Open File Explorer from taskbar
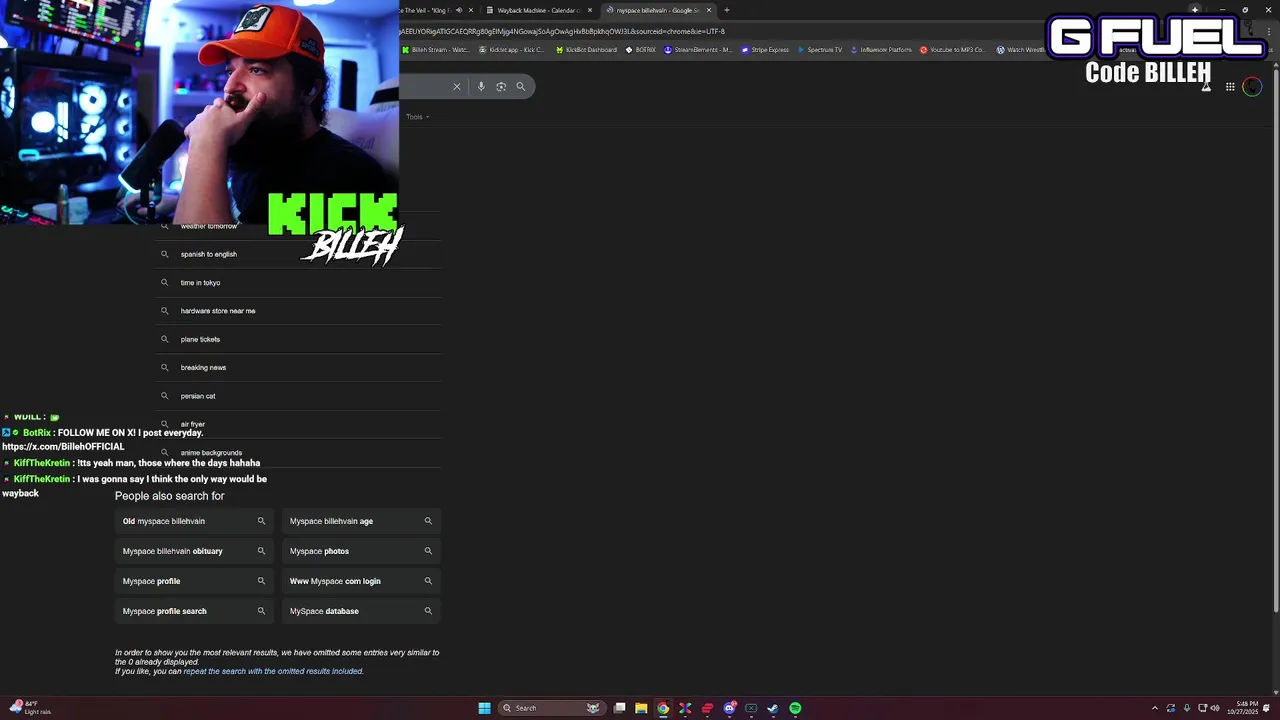The width and height of the screenshot is (1280, 720). pos(641,708)
